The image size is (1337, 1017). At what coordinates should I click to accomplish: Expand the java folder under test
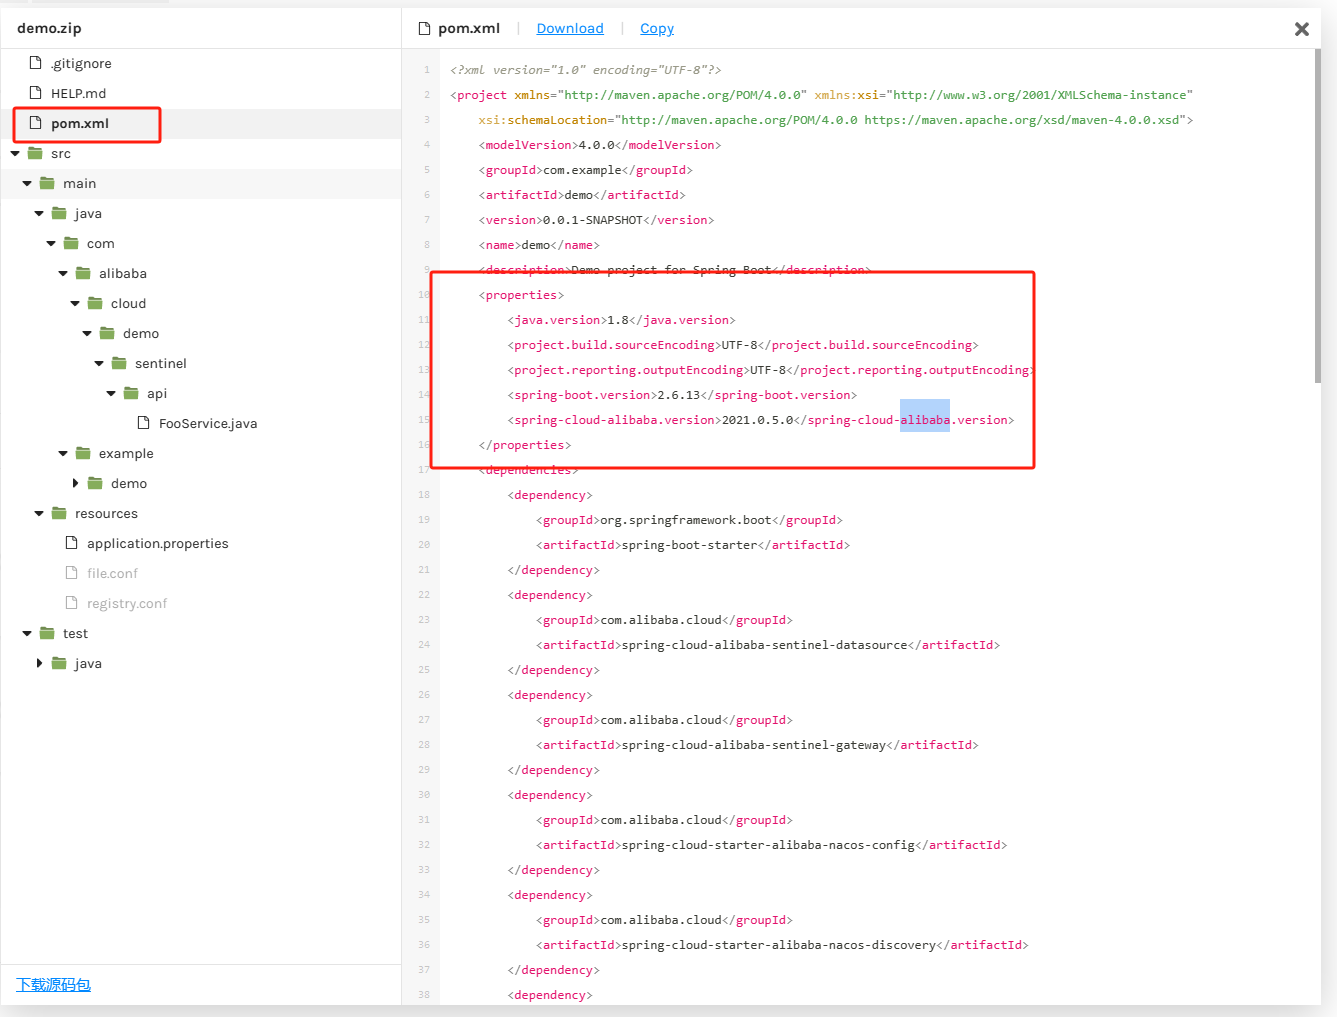(39, 663)
